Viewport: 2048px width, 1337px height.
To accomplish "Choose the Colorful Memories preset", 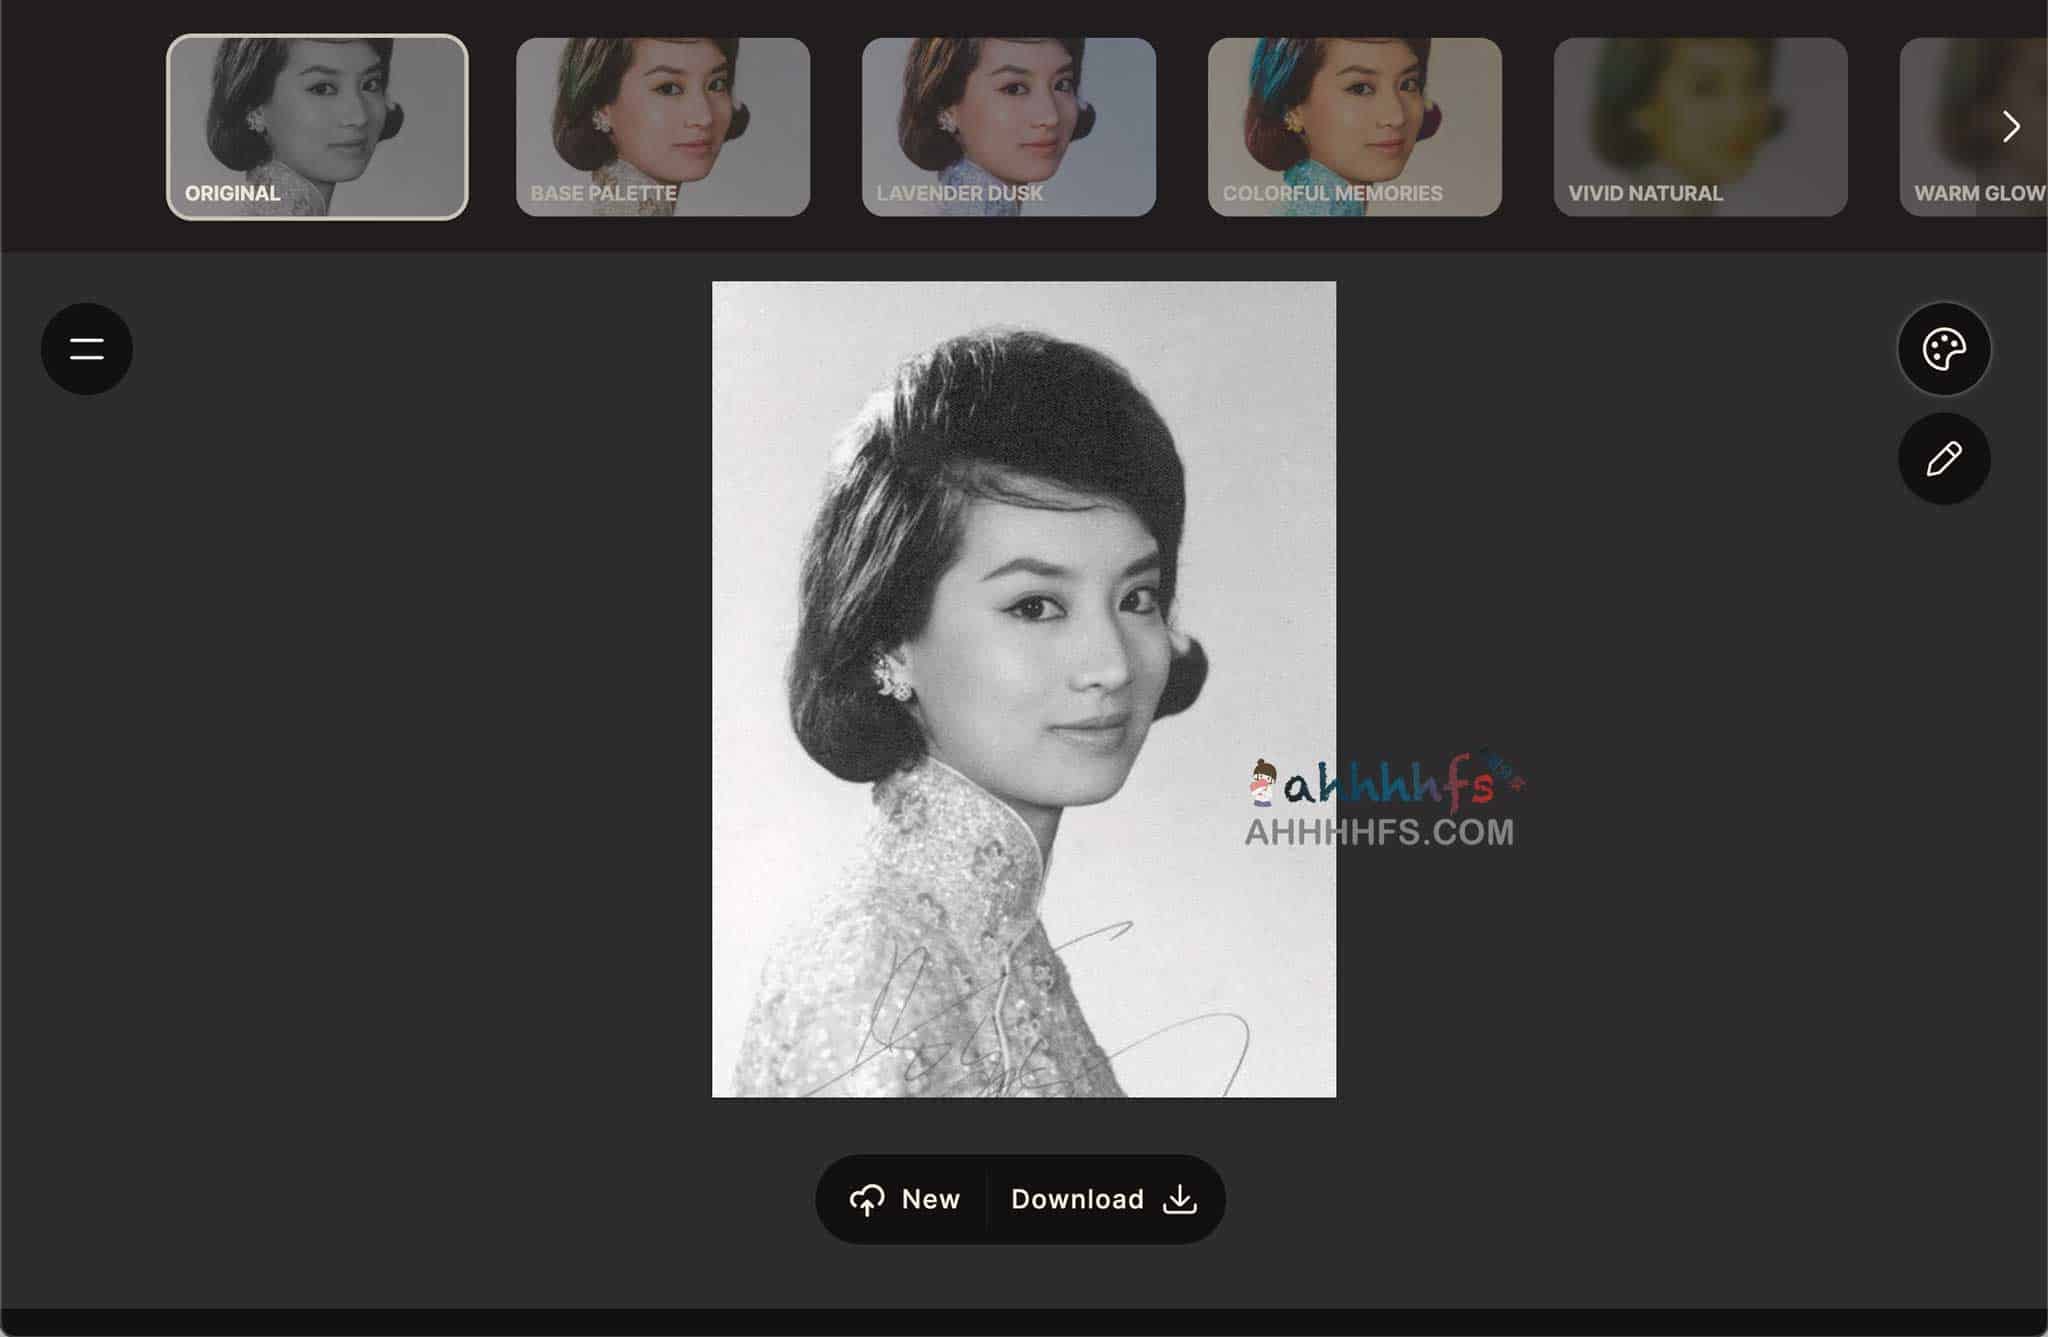I will point(1355,127).
